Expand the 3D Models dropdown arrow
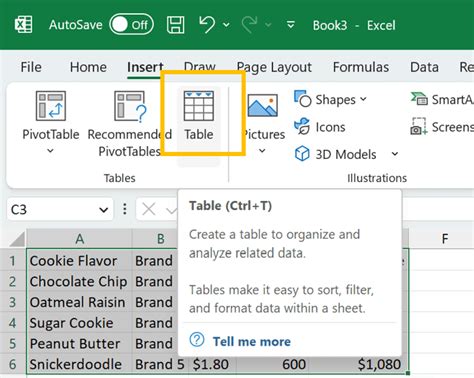This screenshot has width=474, height=378. click(395, 154)
